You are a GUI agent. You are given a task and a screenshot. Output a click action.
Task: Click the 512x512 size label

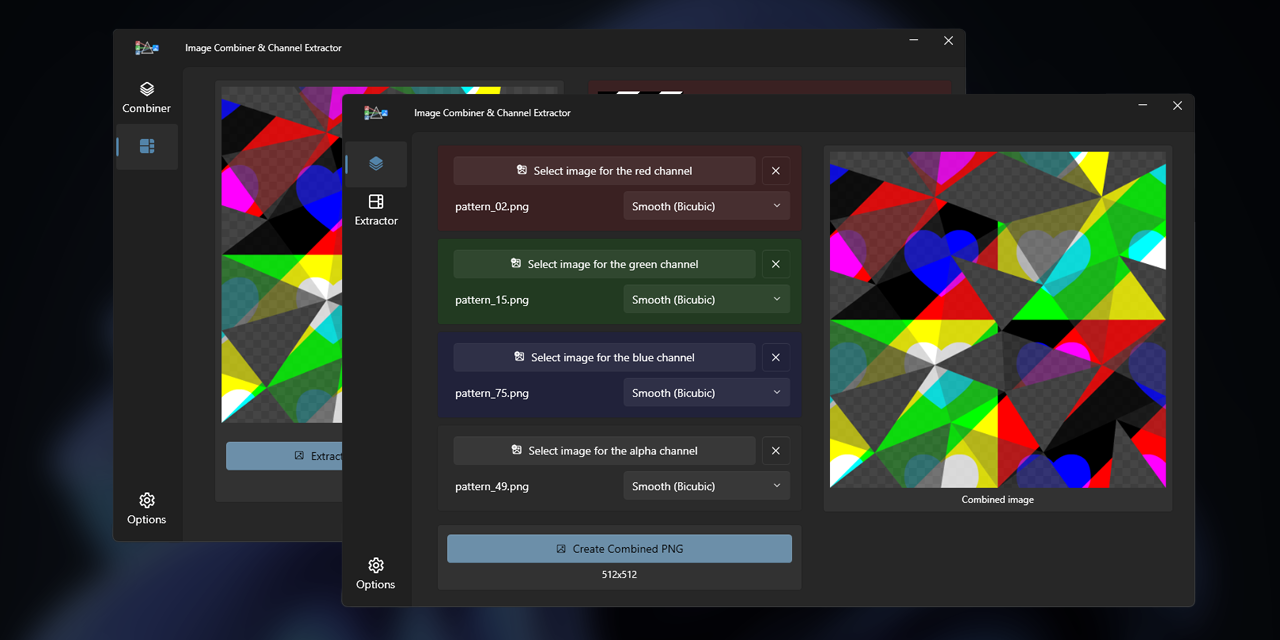pyautogui.click(x=619, y=575)
